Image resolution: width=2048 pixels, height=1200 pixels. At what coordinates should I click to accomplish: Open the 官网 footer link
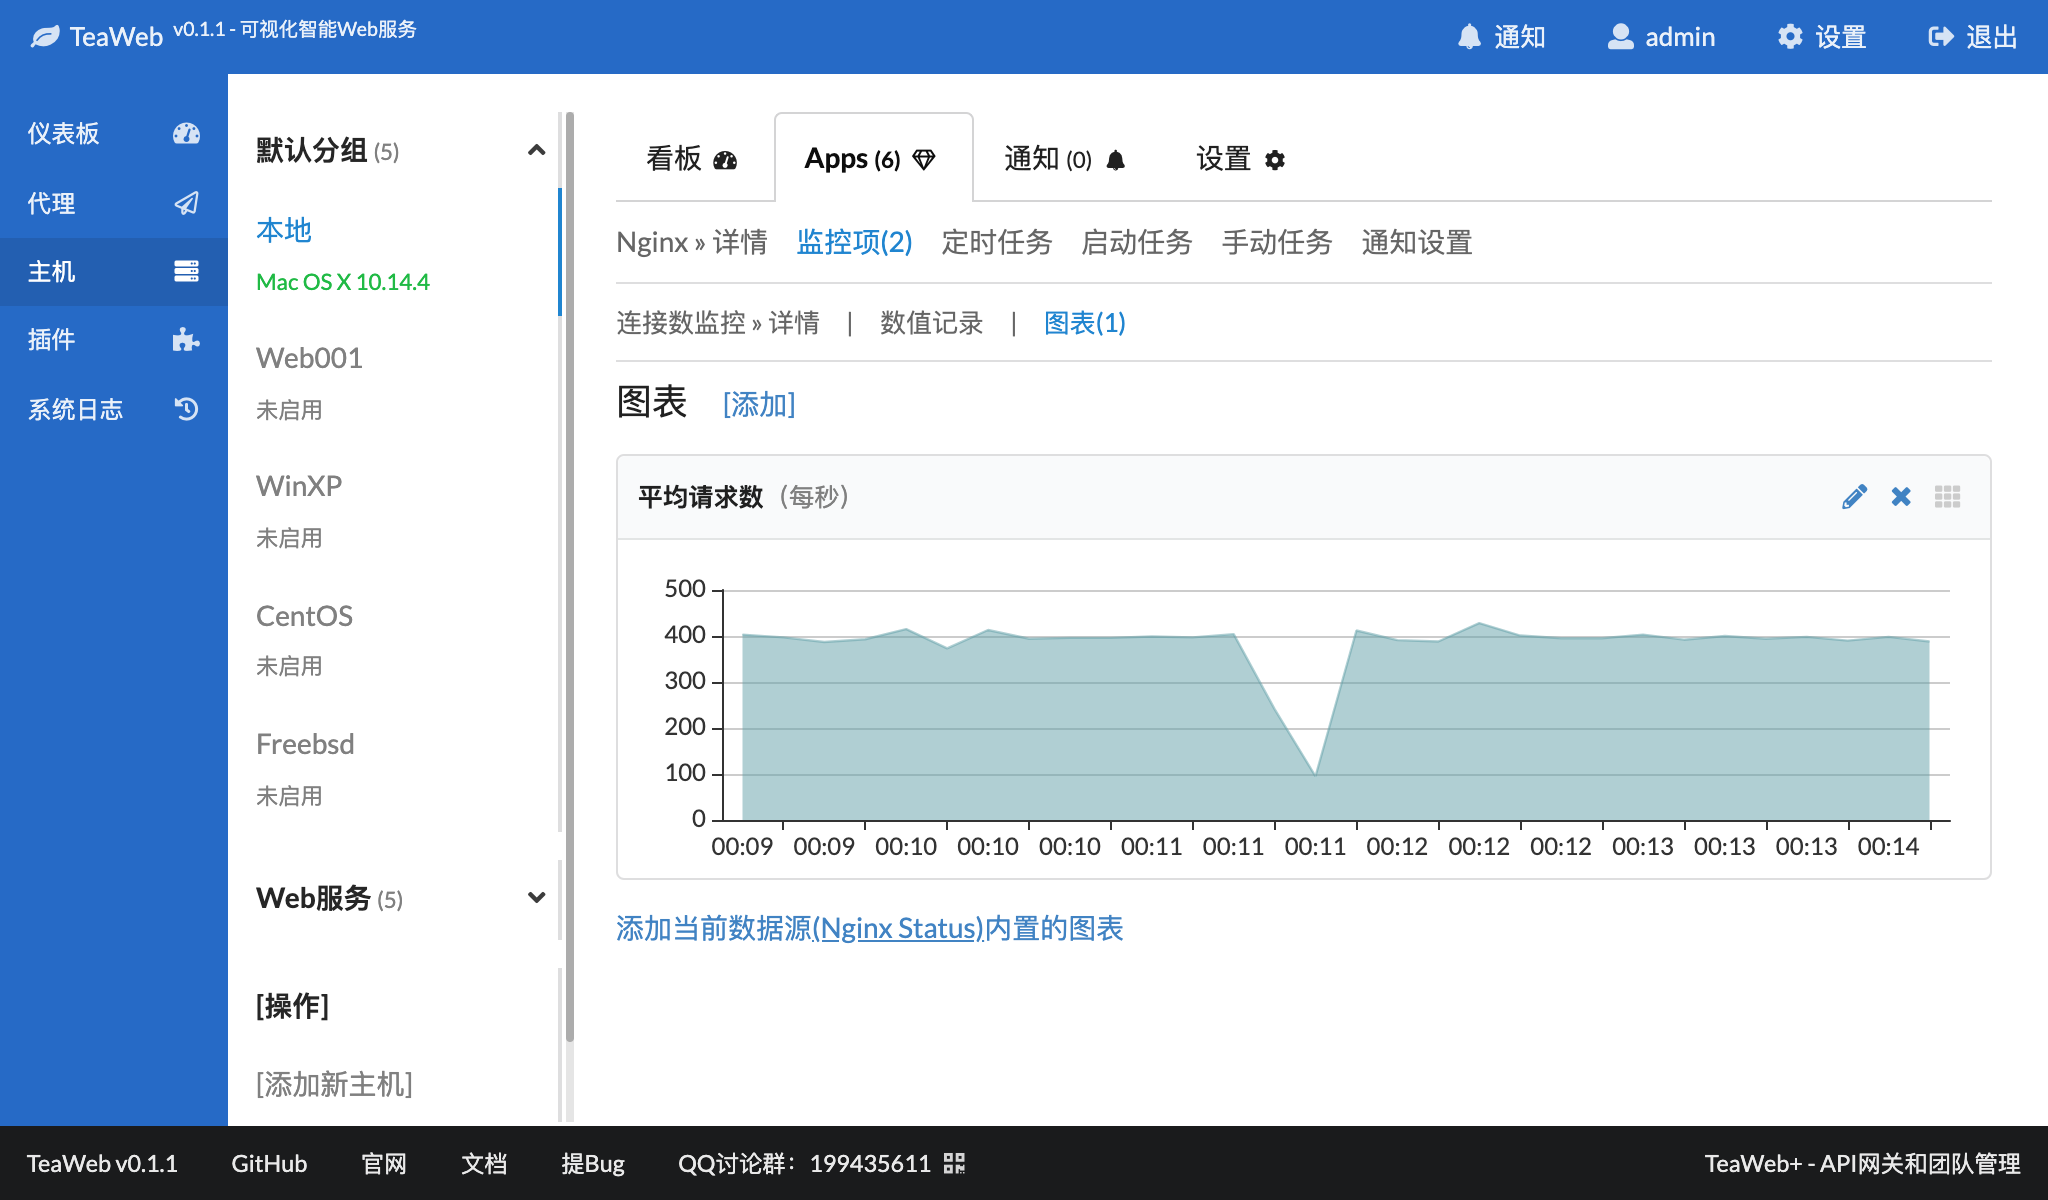384,1163
